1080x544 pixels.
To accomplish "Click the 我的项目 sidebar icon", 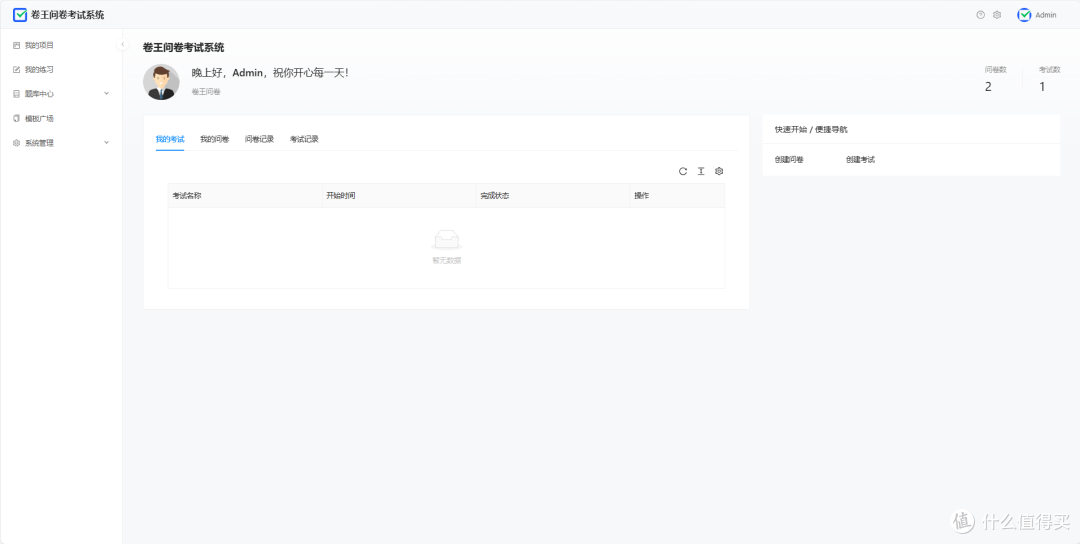I will tap(17, 45).
